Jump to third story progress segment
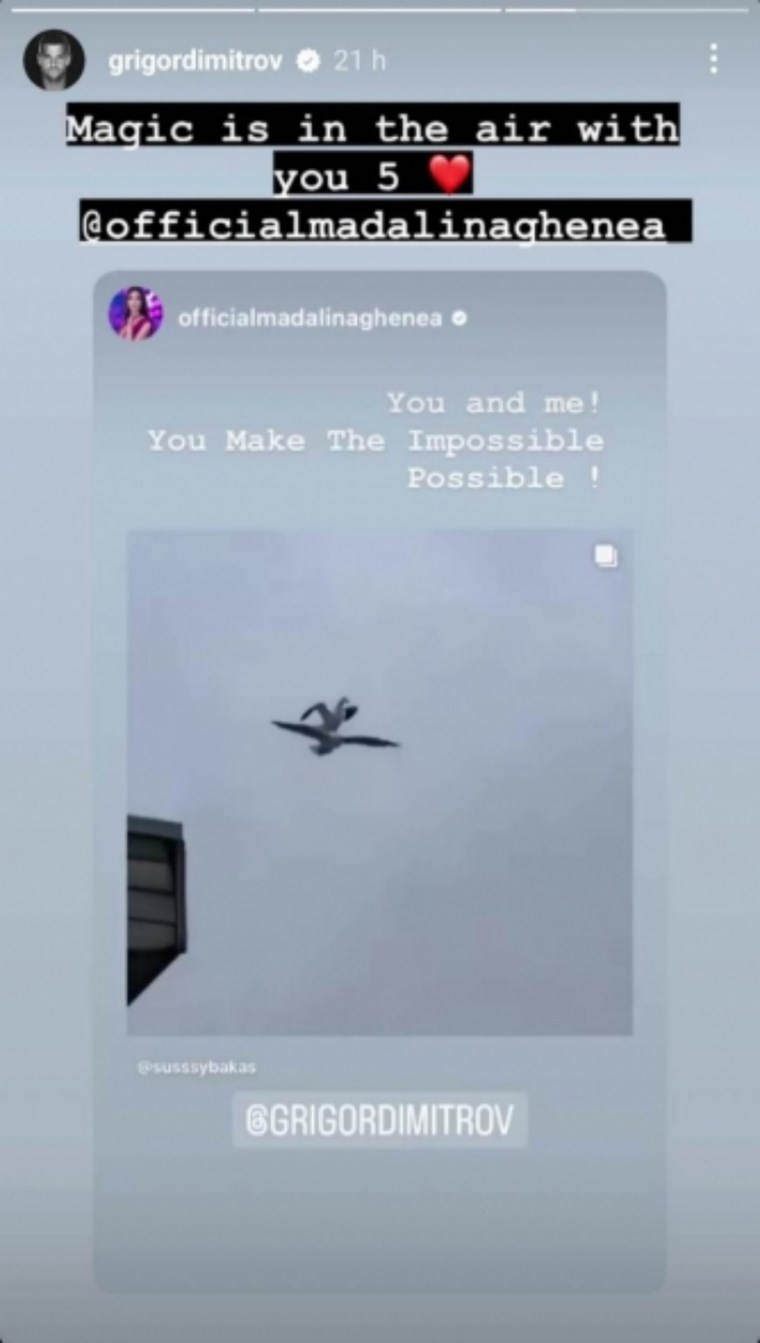Screen dimensions: 760x1343 (627, 9)
